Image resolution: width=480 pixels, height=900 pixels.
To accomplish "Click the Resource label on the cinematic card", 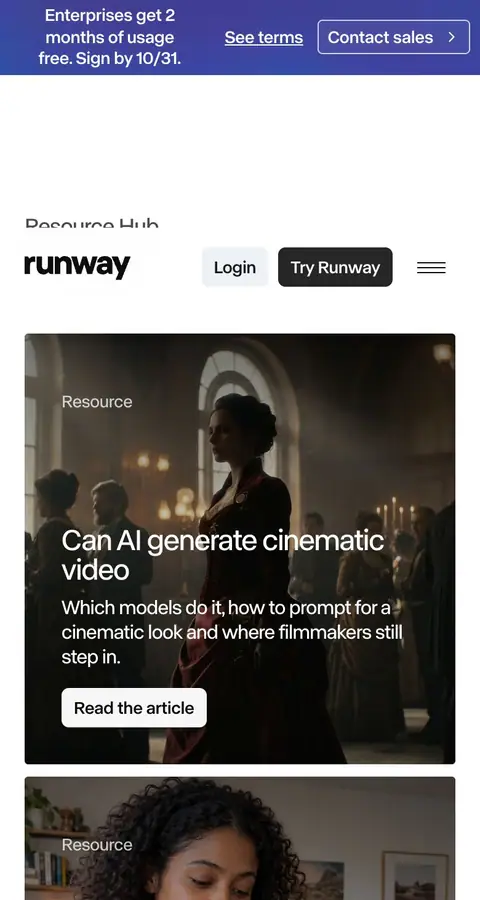I will click(97, 402).
